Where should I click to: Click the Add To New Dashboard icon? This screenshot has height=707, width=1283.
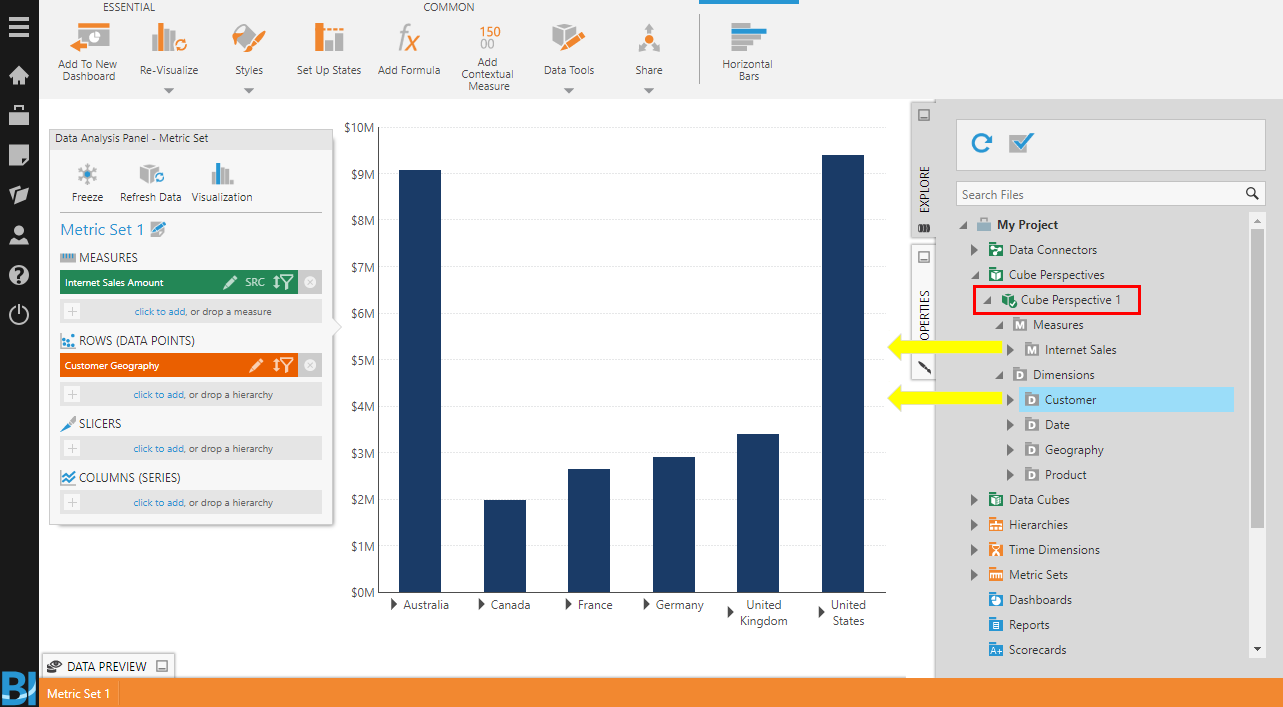coord(88,38)
